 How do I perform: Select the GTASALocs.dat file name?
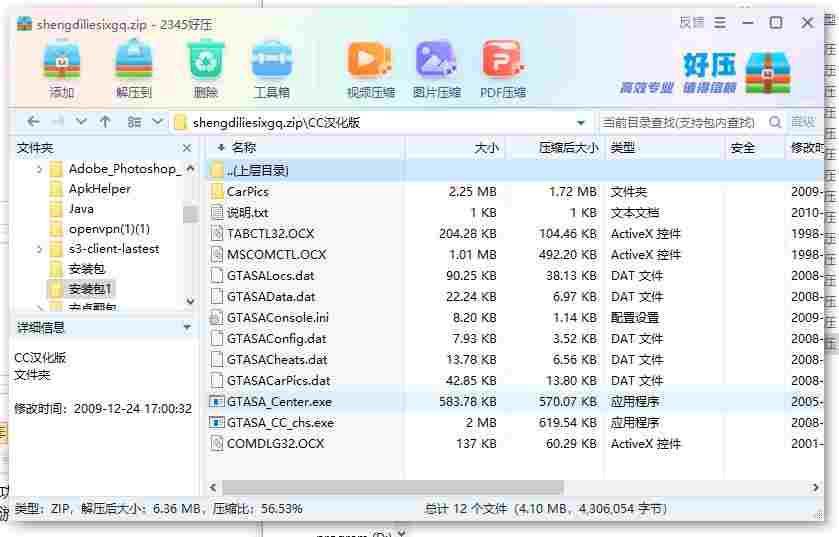coord(270,275)
